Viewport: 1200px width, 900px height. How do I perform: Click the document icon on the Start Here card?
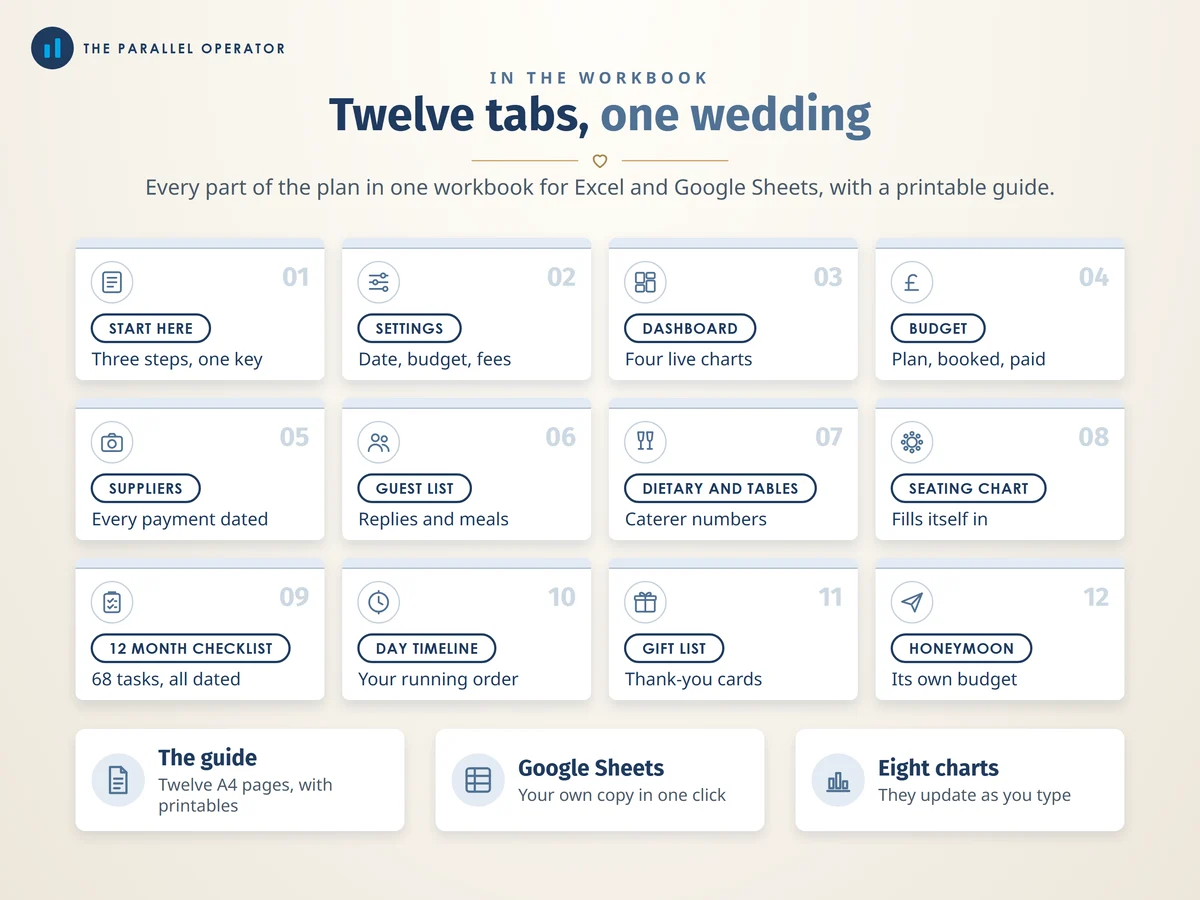click(112, 282)
